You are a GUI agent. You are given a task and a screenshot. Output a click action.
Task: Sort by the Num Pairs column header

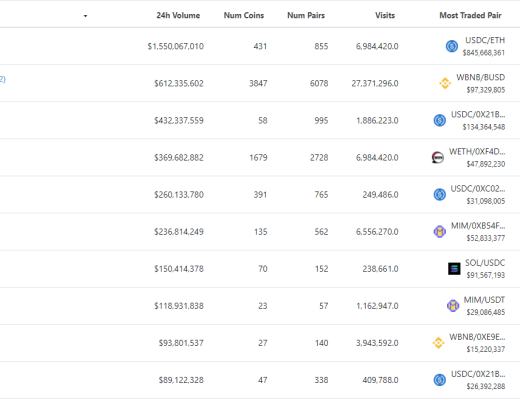click(x=306, y=15)
